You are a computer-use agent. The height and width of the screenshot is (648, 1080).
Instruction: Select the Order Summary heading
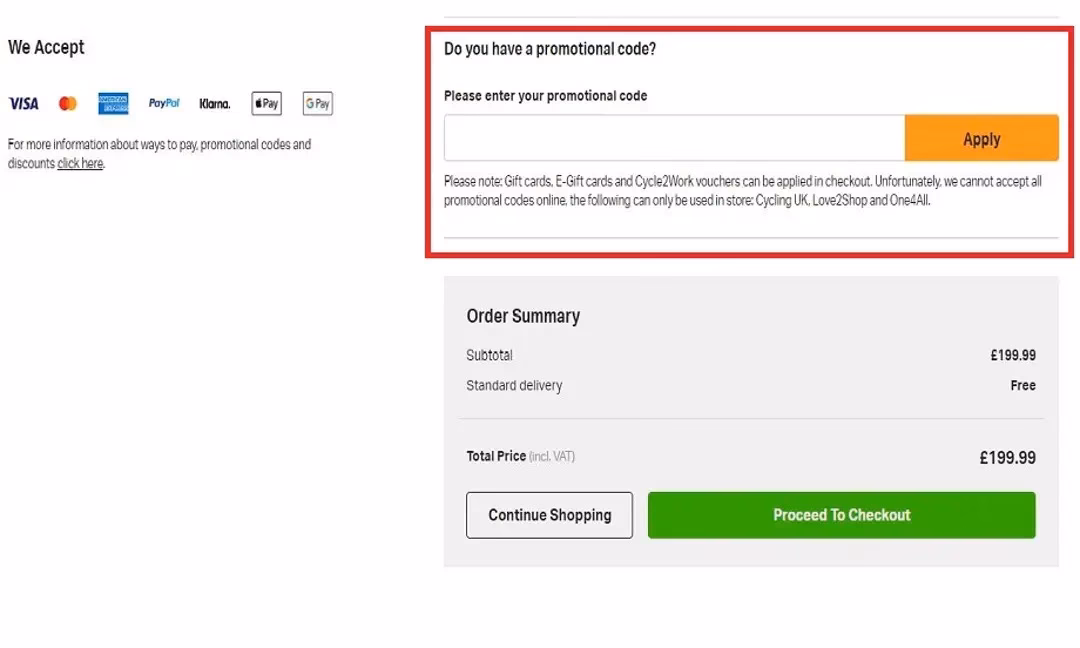(x=523, y=315)
